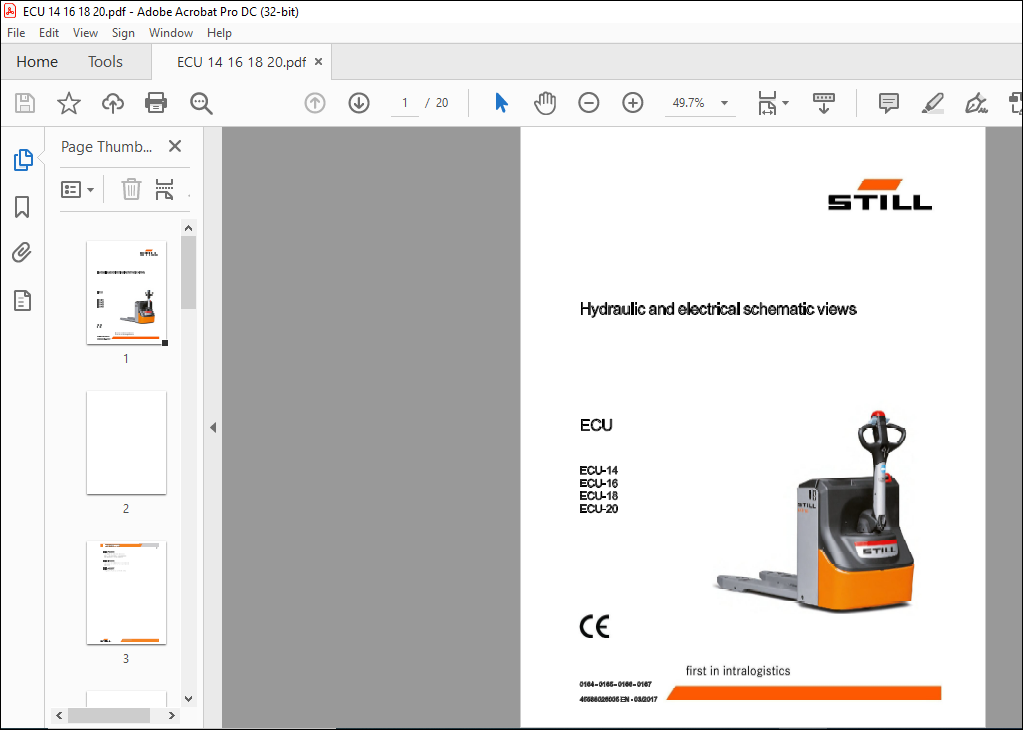Image resolution: width=1023 pixels, height=730 pixels.
Task: Open the Help menu
Action: click(x=219, y=33)
